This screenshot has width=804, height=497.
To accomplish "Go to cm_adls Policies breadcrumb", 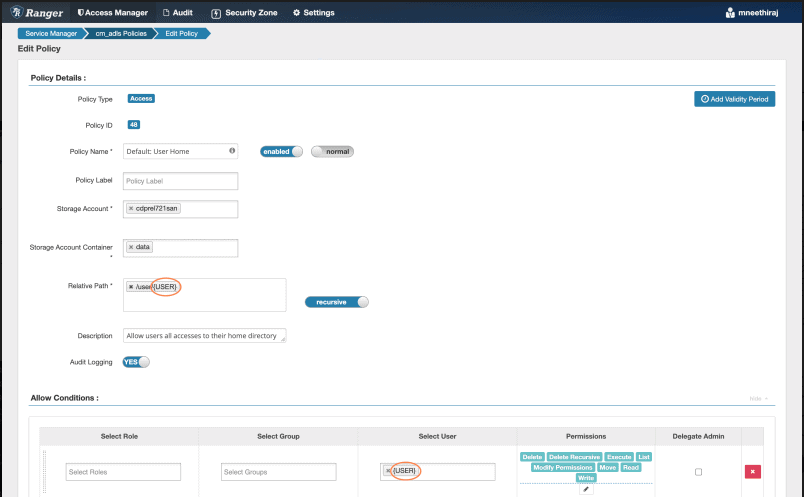I will 120,33.
